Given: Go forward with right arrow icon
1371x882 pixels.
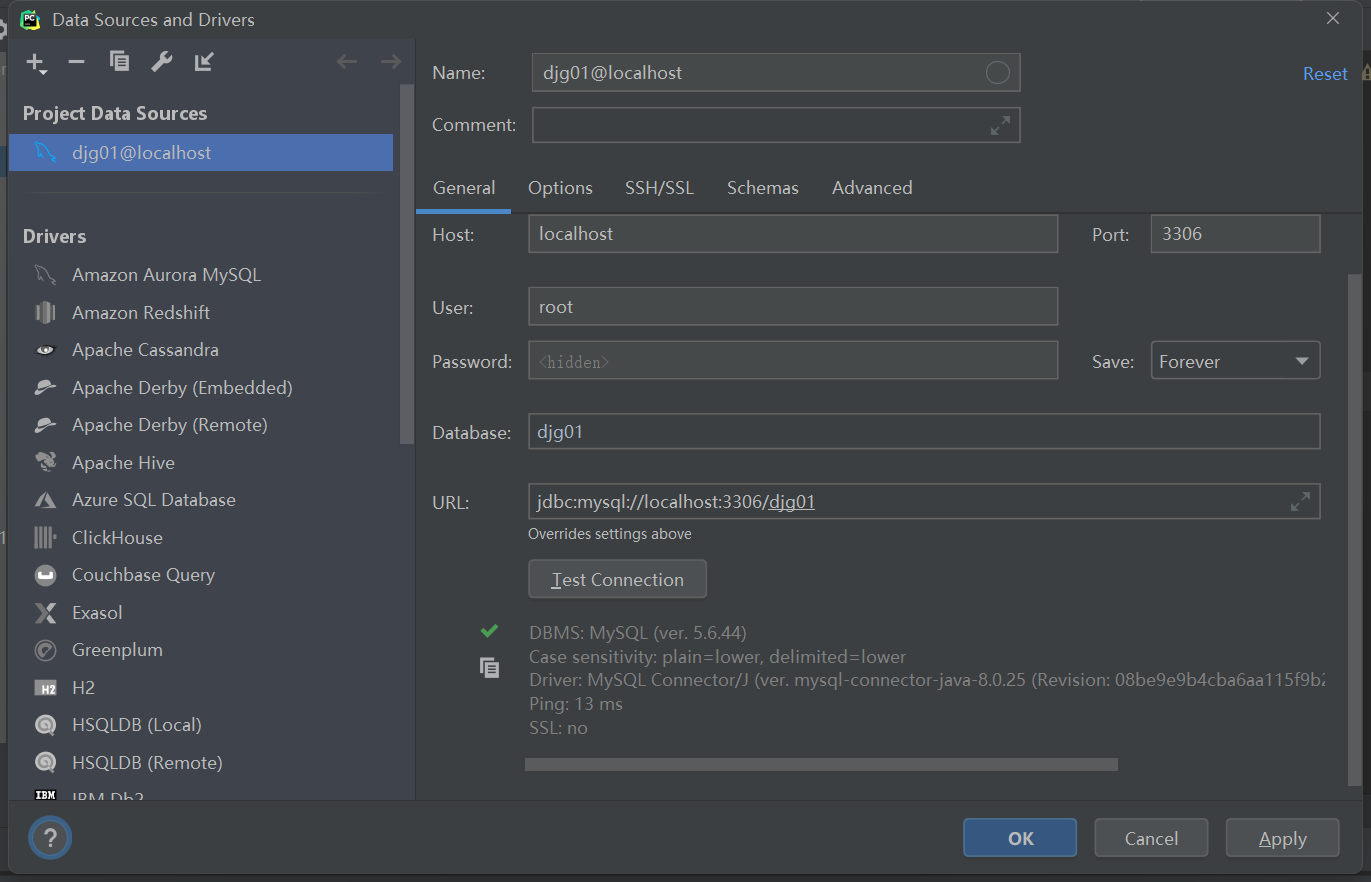Looking at the screenshot, I should point(390,62).
